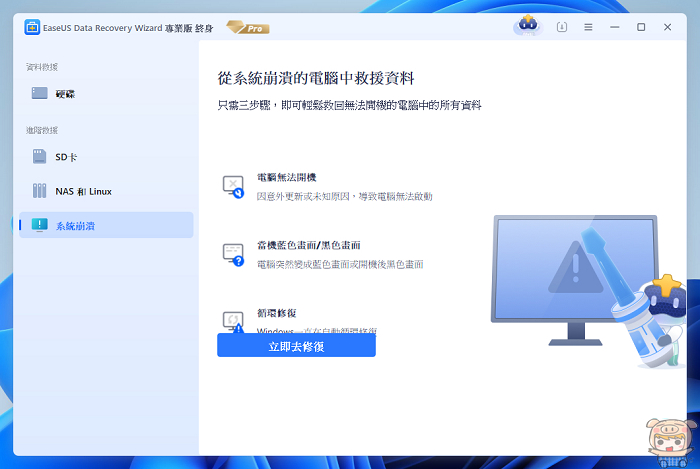
Task: Select SD卡 in sidebar
Action: pyautogui.click(x=106, y=157)
